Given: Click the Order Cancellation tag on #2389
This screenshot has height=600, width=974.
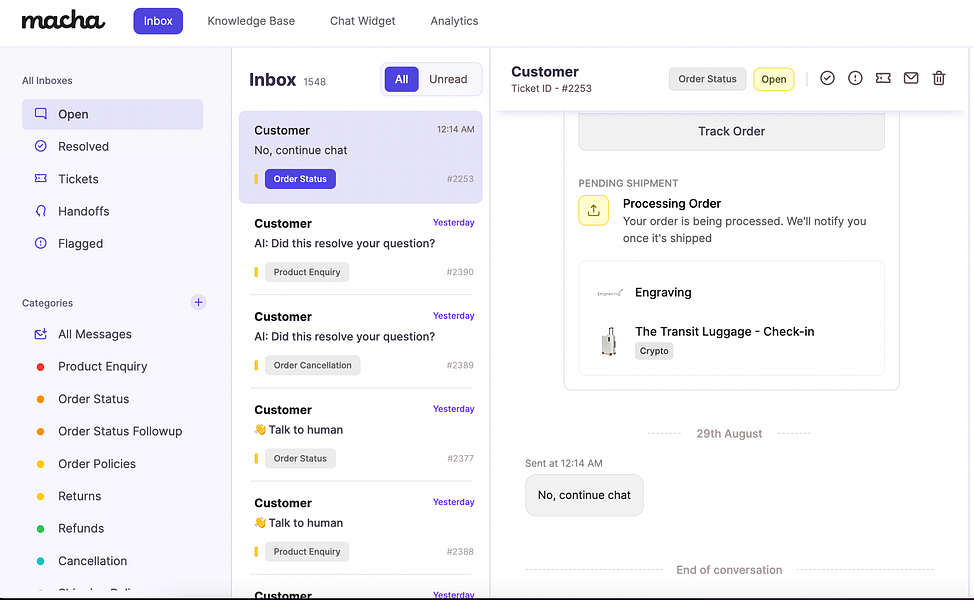Looking at the screenshot, I should 312,365.
